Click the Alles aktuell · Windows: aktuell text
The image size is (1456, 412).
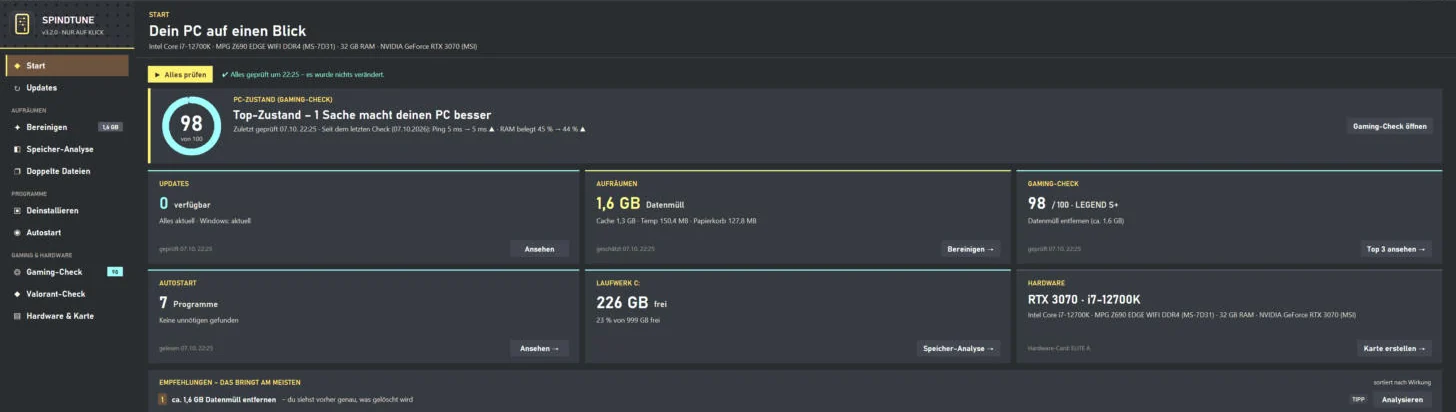pyautogui.click(x=207, y=221)
